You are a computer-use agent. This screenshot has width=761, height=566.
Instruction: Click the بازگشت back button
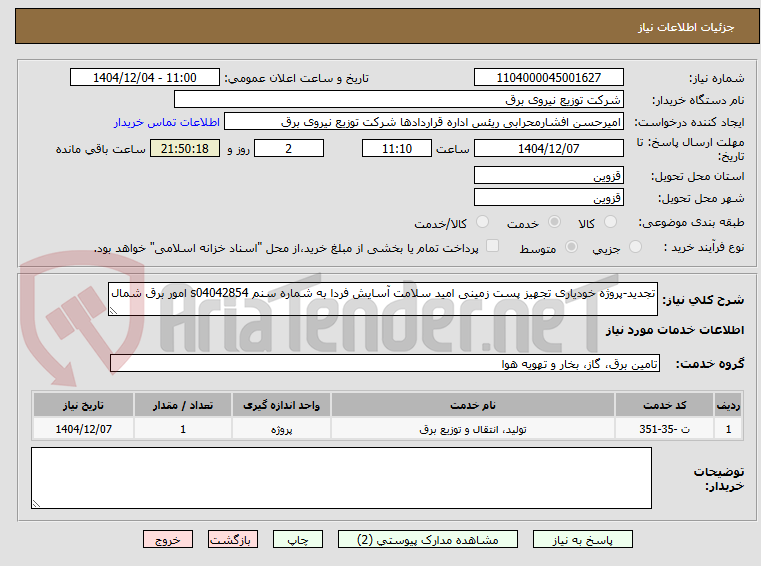(x=232, y=539)
